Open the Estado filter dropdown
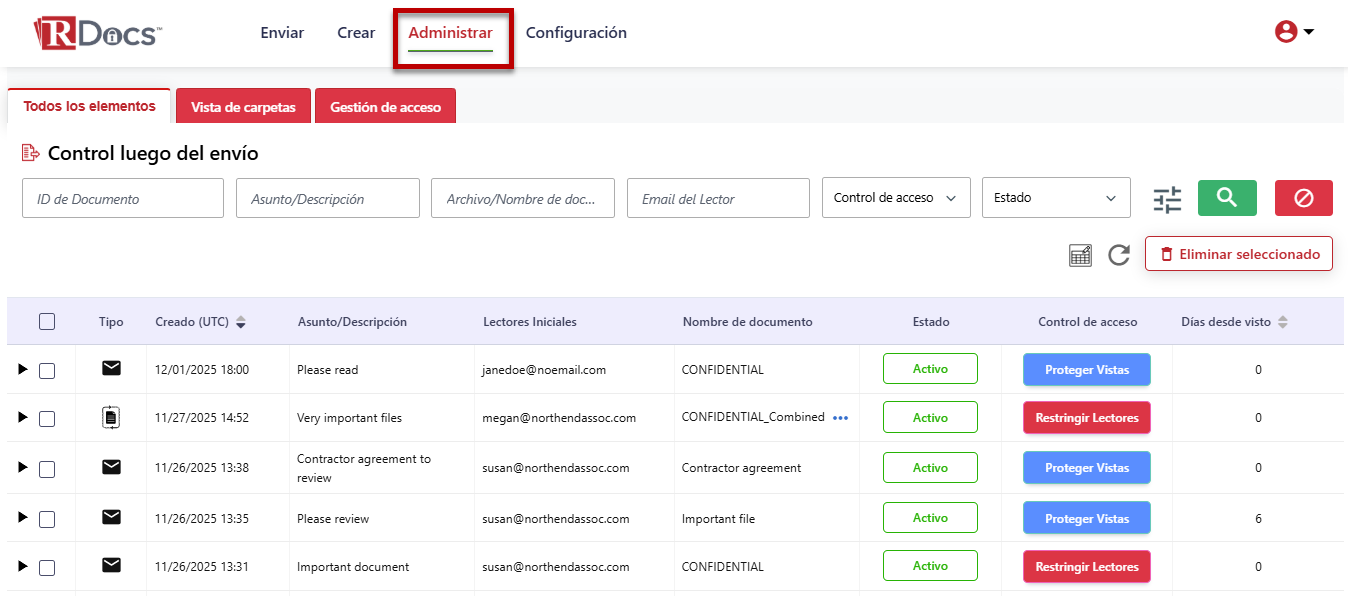1348x596 pixels. click(1055, 198)
